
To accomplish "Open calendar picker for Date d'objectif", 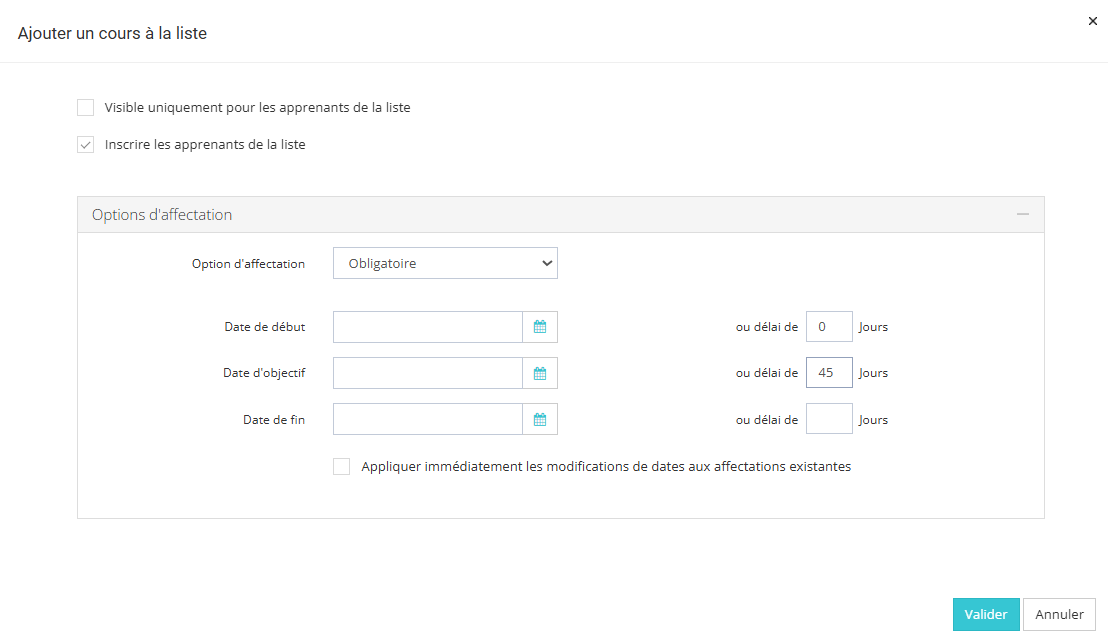I will pos(540,373).
